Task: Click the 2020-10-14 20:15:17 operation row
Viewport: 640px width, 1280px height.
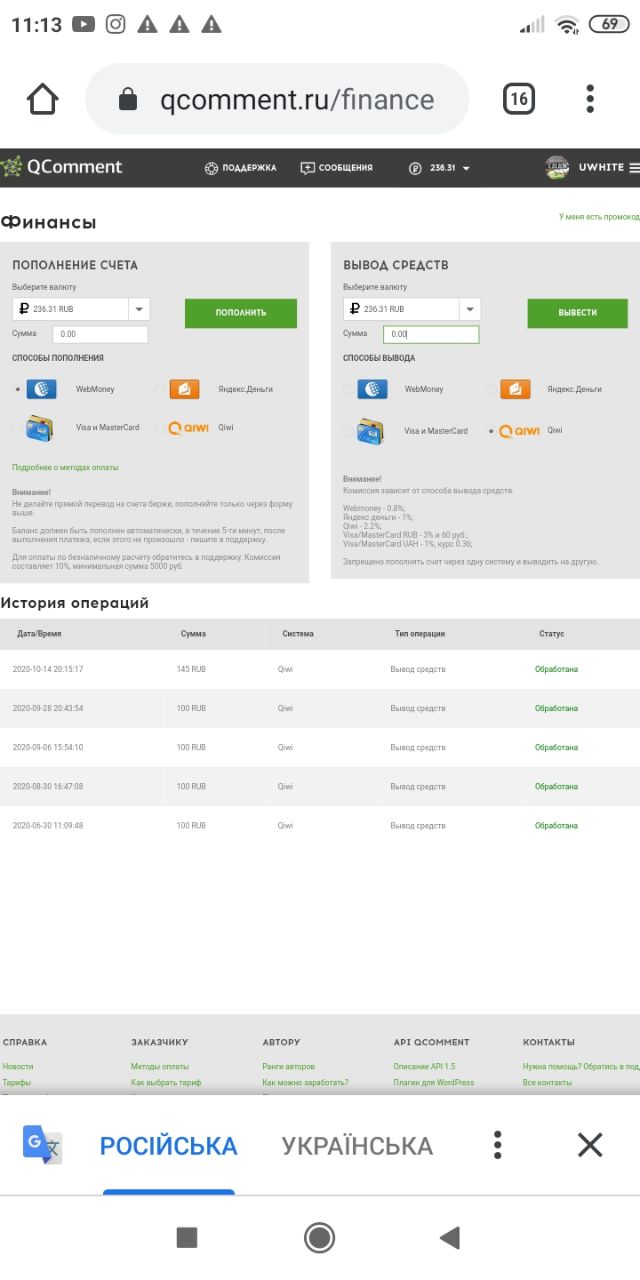Action: coord(320,669)
